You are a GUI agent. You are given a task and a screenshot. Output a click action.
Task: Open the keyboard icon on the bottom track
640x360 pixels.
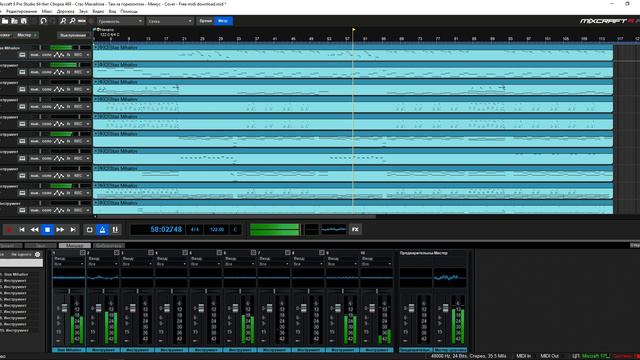[x=22, y=210]
